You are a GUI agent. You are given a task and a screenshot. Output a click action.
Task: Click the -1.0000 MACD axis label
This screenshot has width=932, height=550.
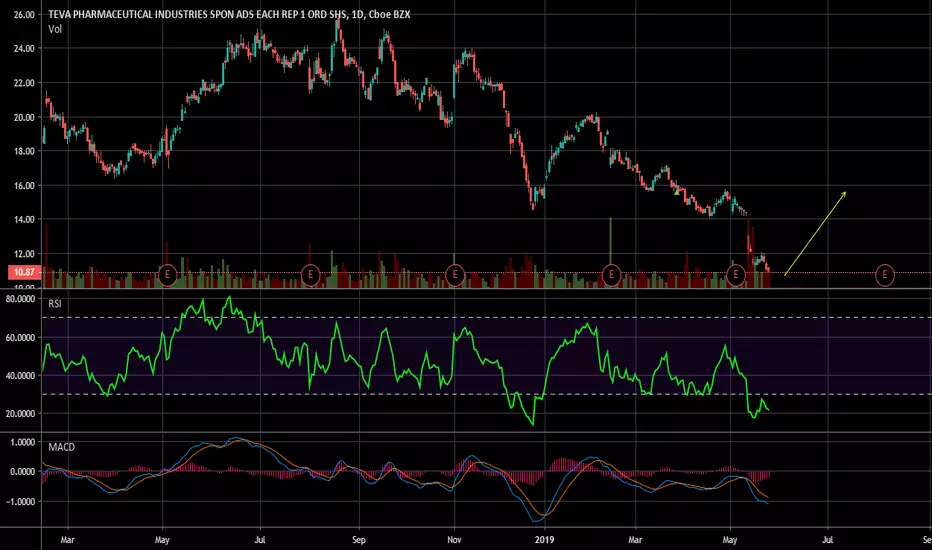pos(21,501)
